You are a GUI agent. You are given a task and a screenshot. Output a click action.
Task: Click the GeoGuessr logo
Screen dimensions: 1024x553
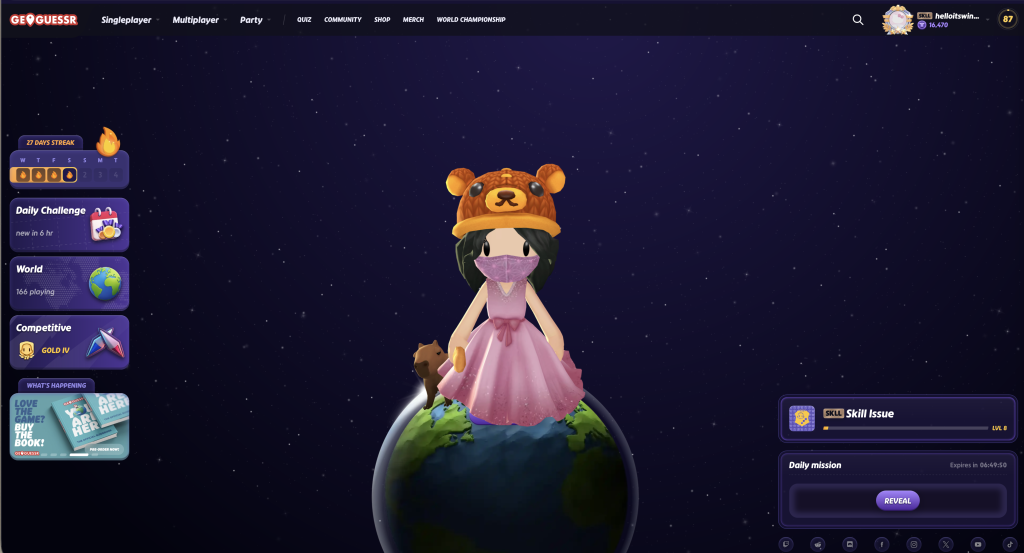[x=44, y=20]
